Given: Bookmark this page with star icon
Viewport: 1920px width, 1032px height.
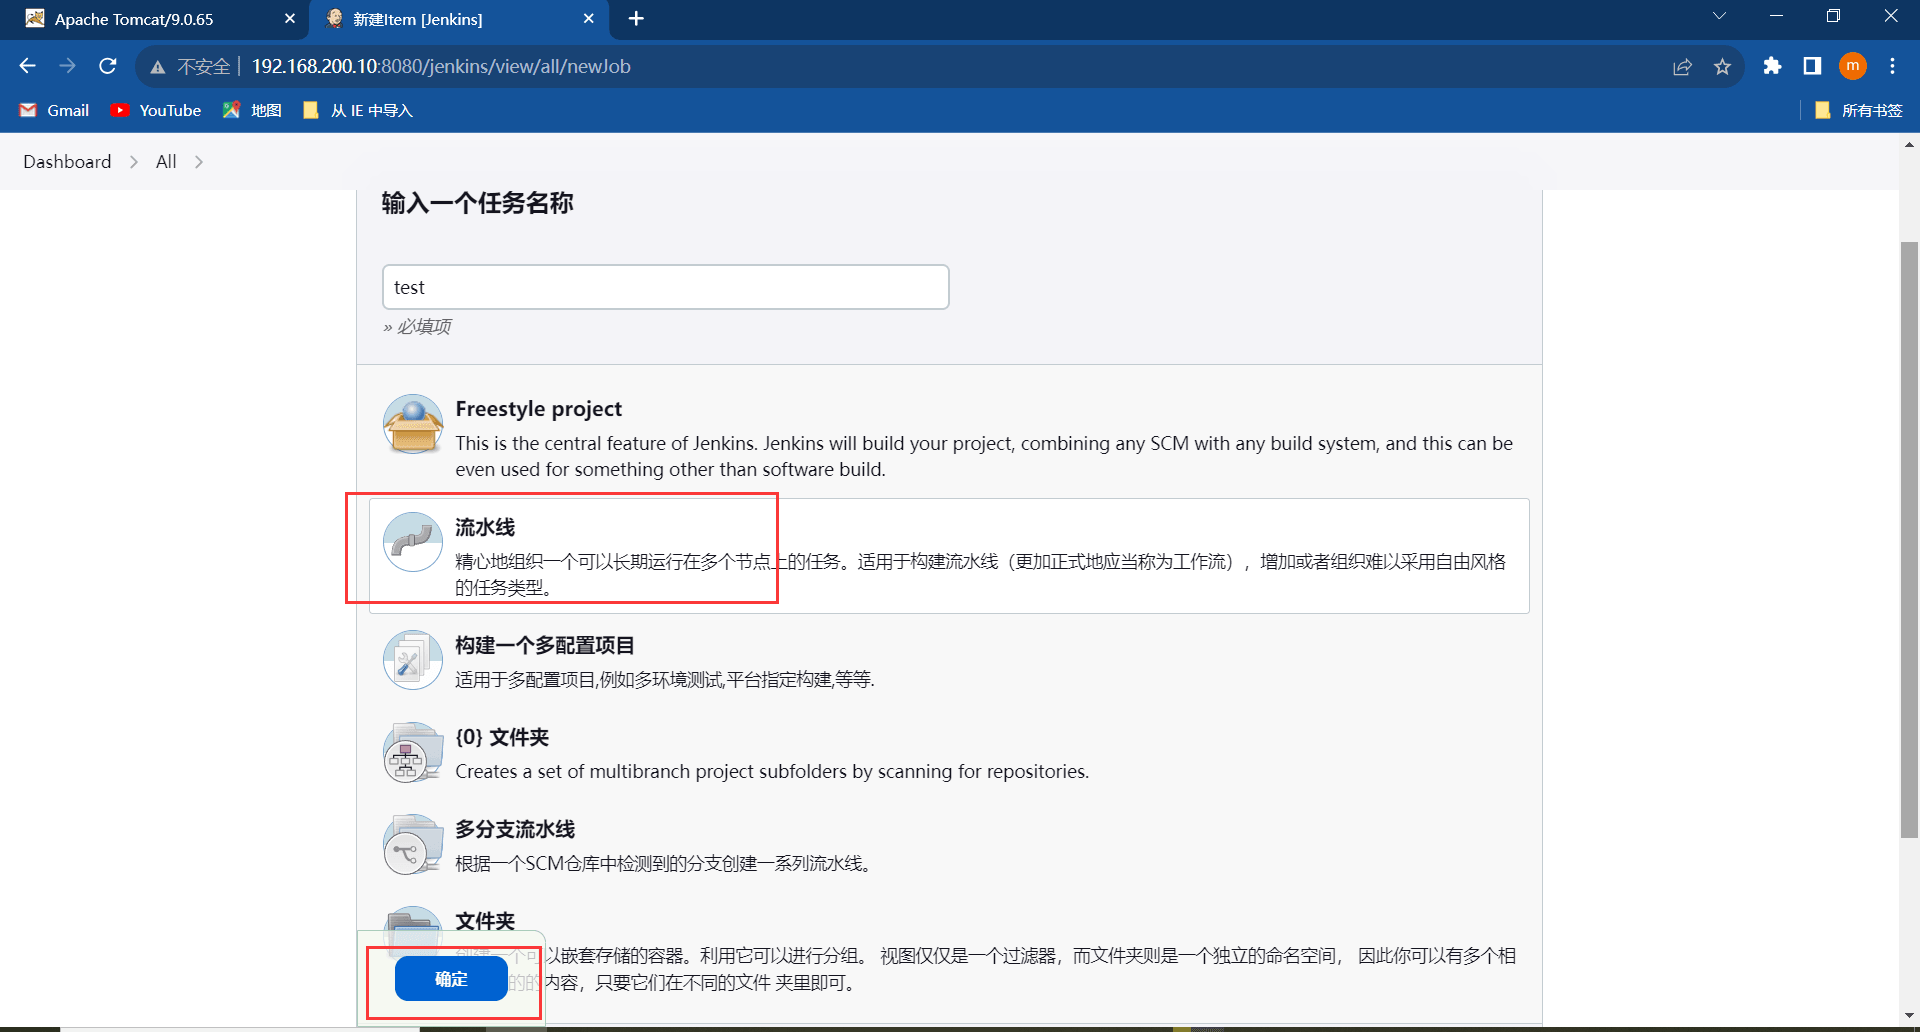Looking at the screenshot, I should point(1722,66).
